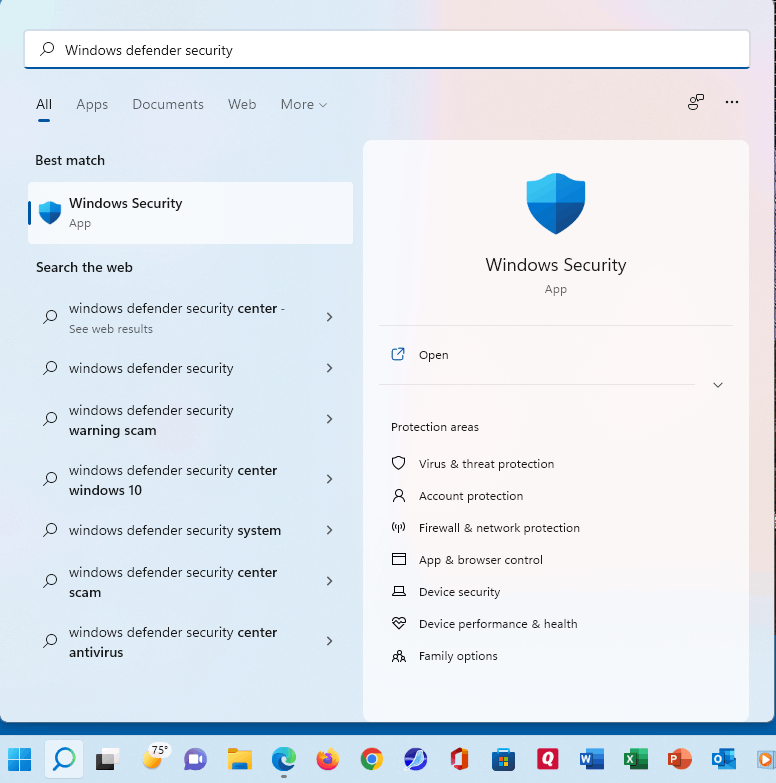
Task: Click the Search magnifier icon on taskbar
Action: pos(64,760)
